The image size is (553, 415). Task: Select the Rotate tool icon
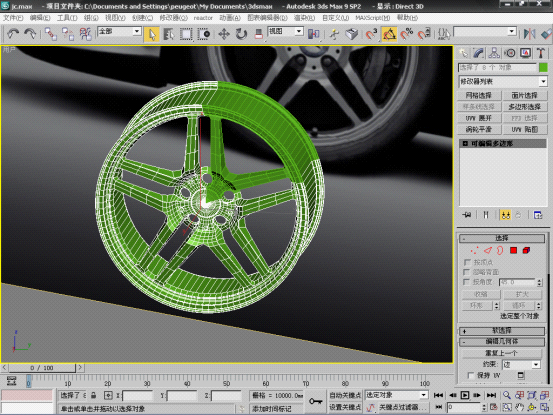pyautogui.click(x=241, y=34)
